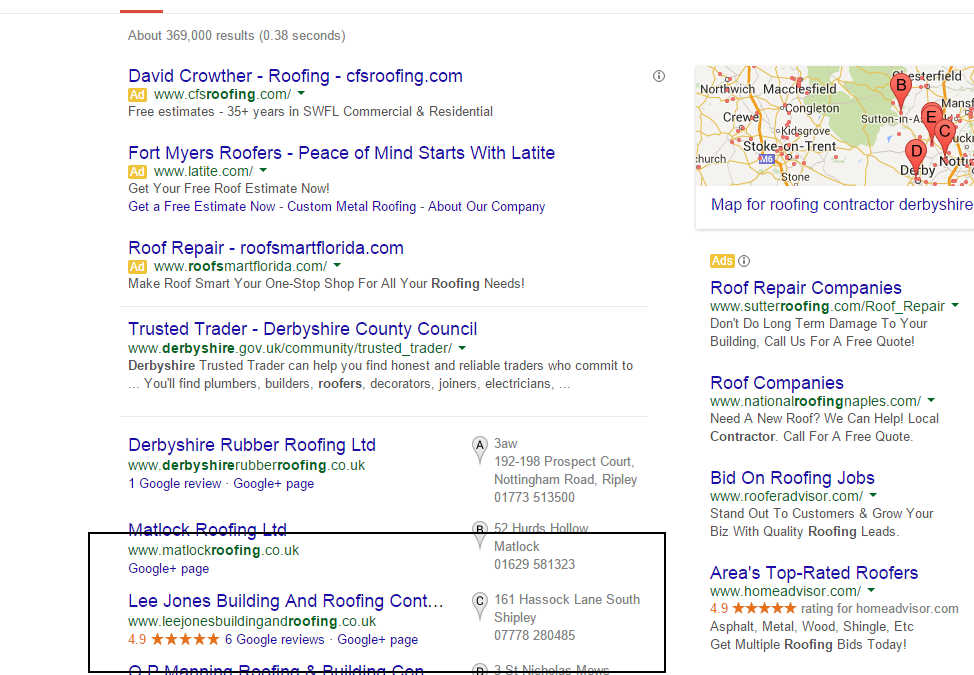This screenshot has height=675, width=974.
Task: Click phone number 07778 280485
Action: 535,635
